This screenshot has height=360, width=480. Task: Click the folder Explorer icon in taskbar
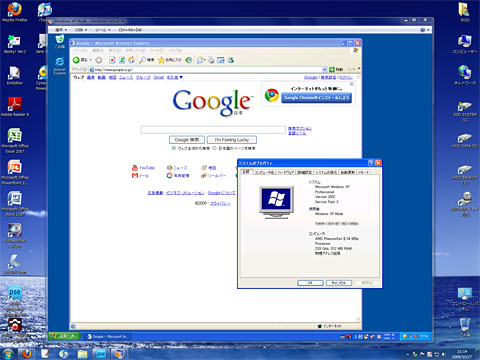pos(82,354)
